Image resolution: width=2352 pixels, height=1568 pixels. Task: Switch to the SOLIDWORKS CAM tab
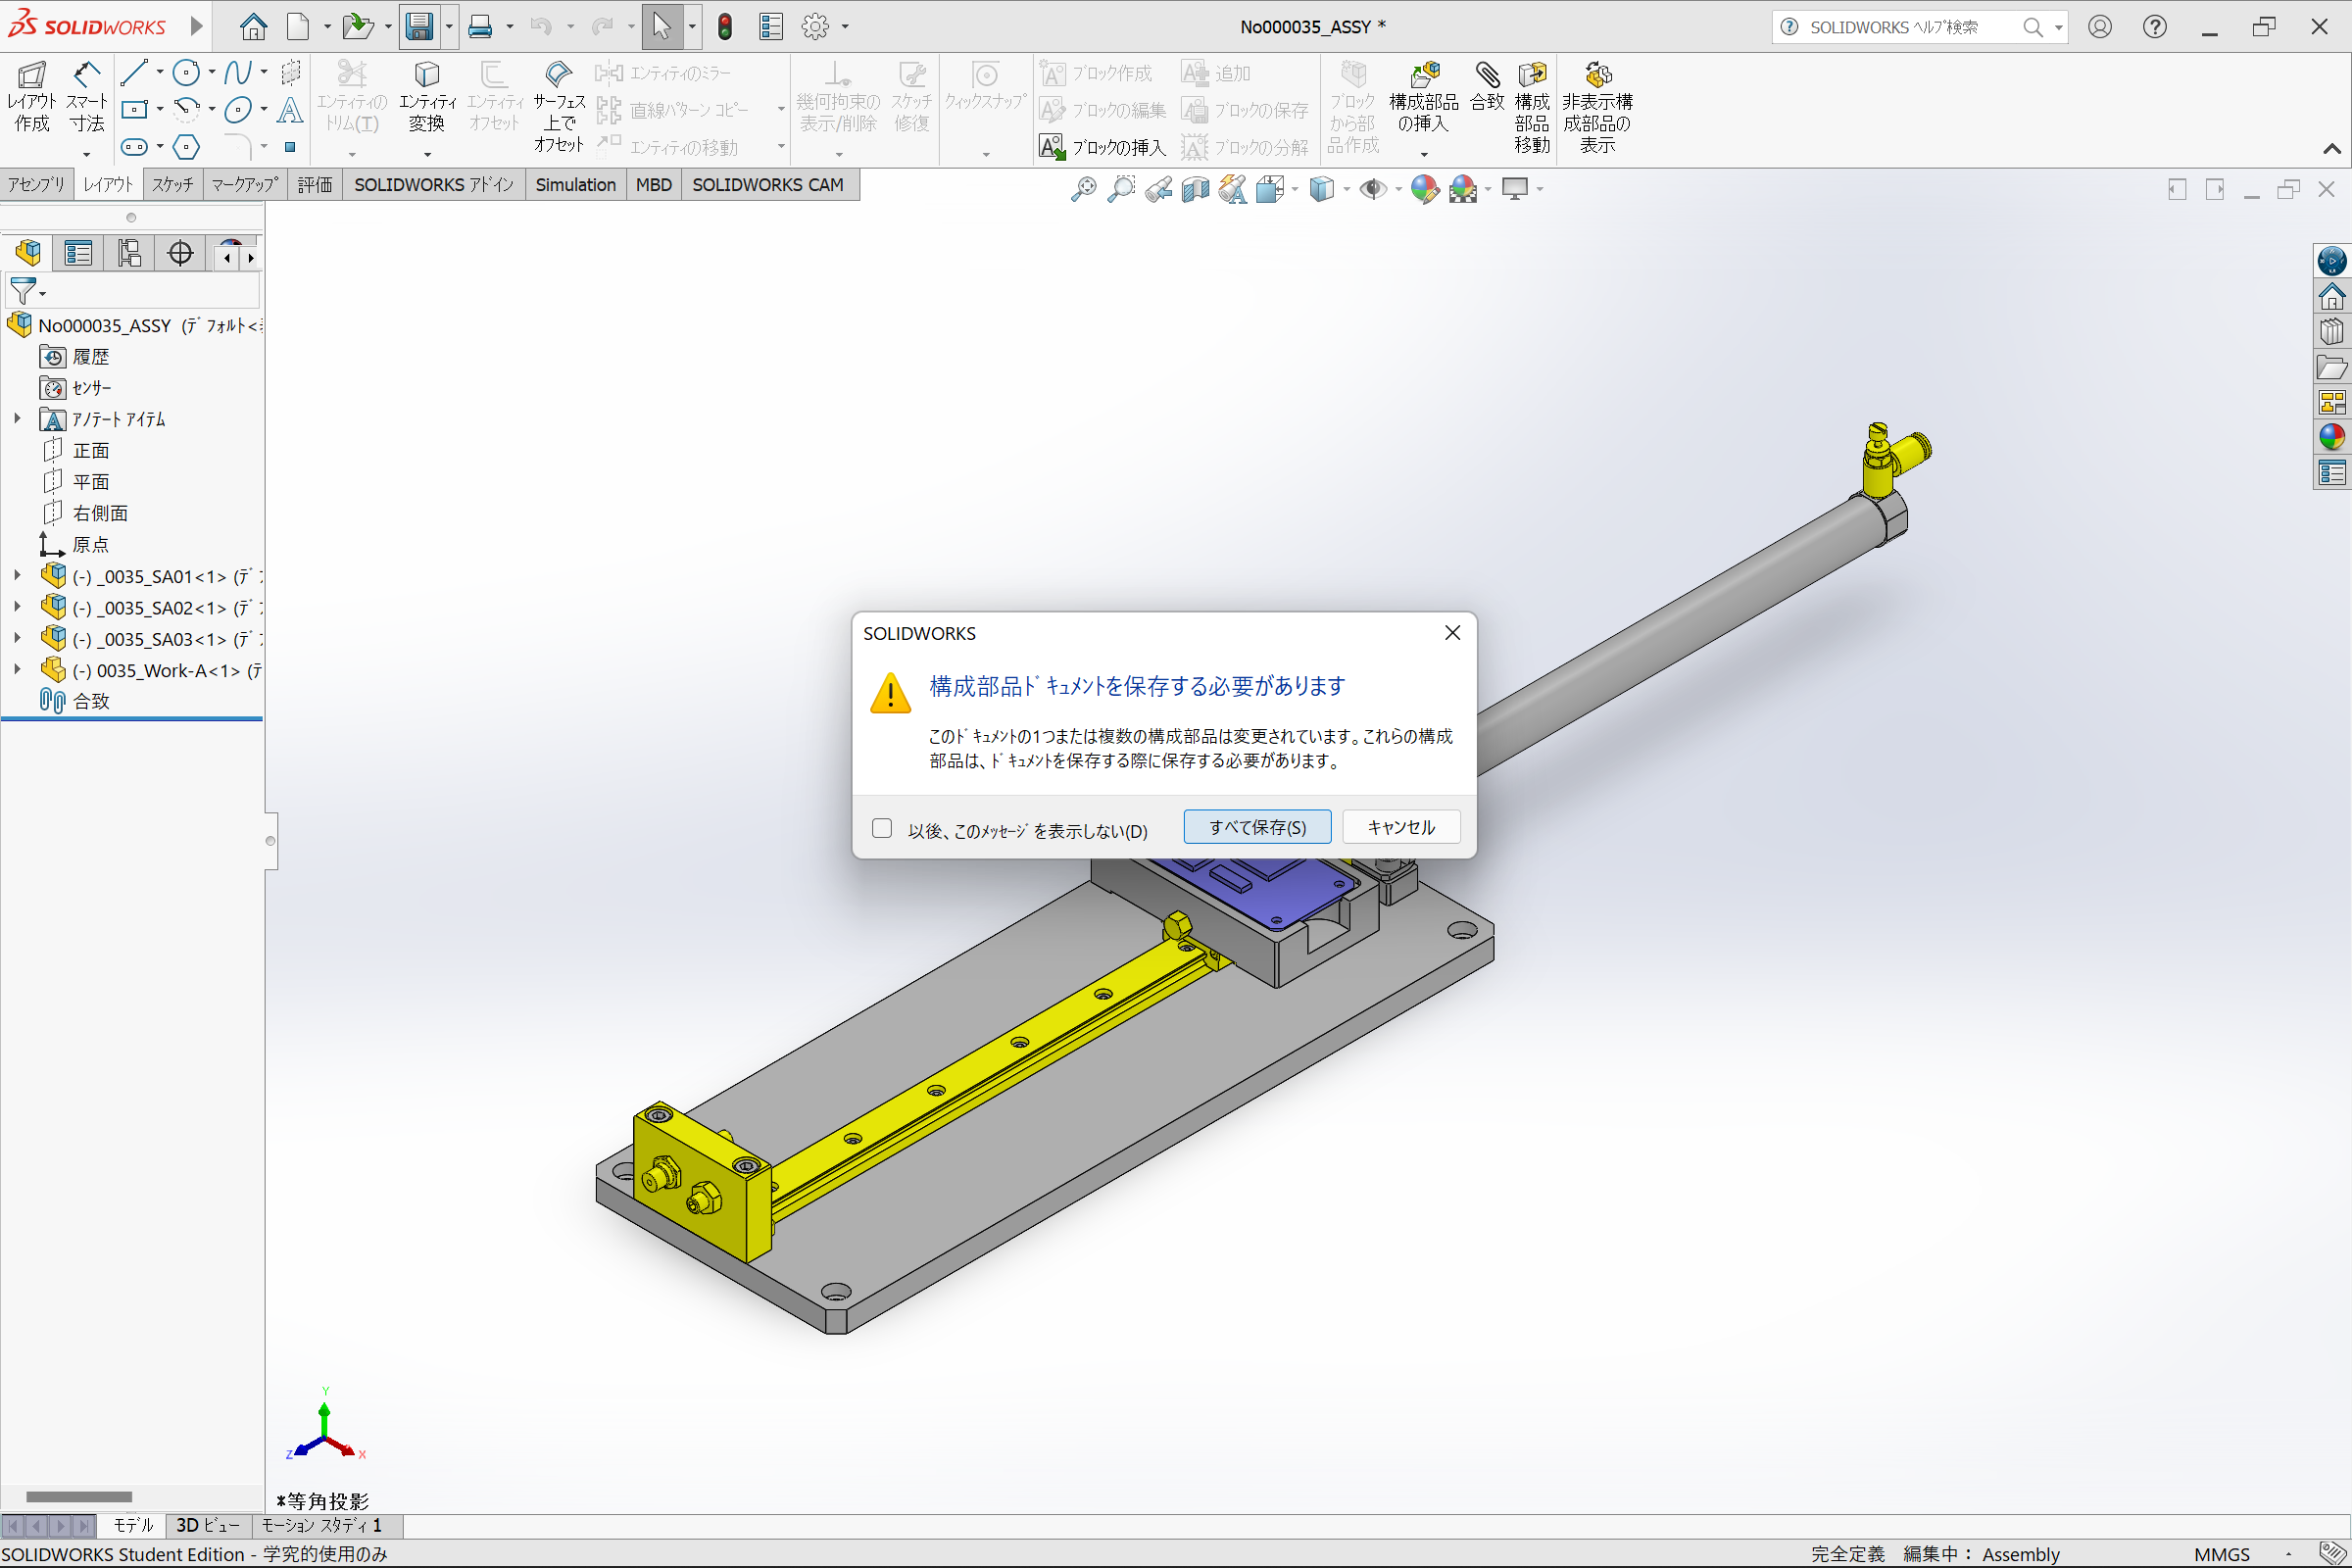(768, 185)
